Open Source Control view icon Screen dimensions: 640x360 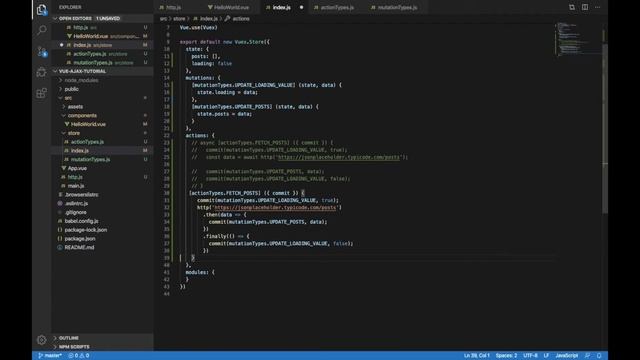click(x=42, y=51)
